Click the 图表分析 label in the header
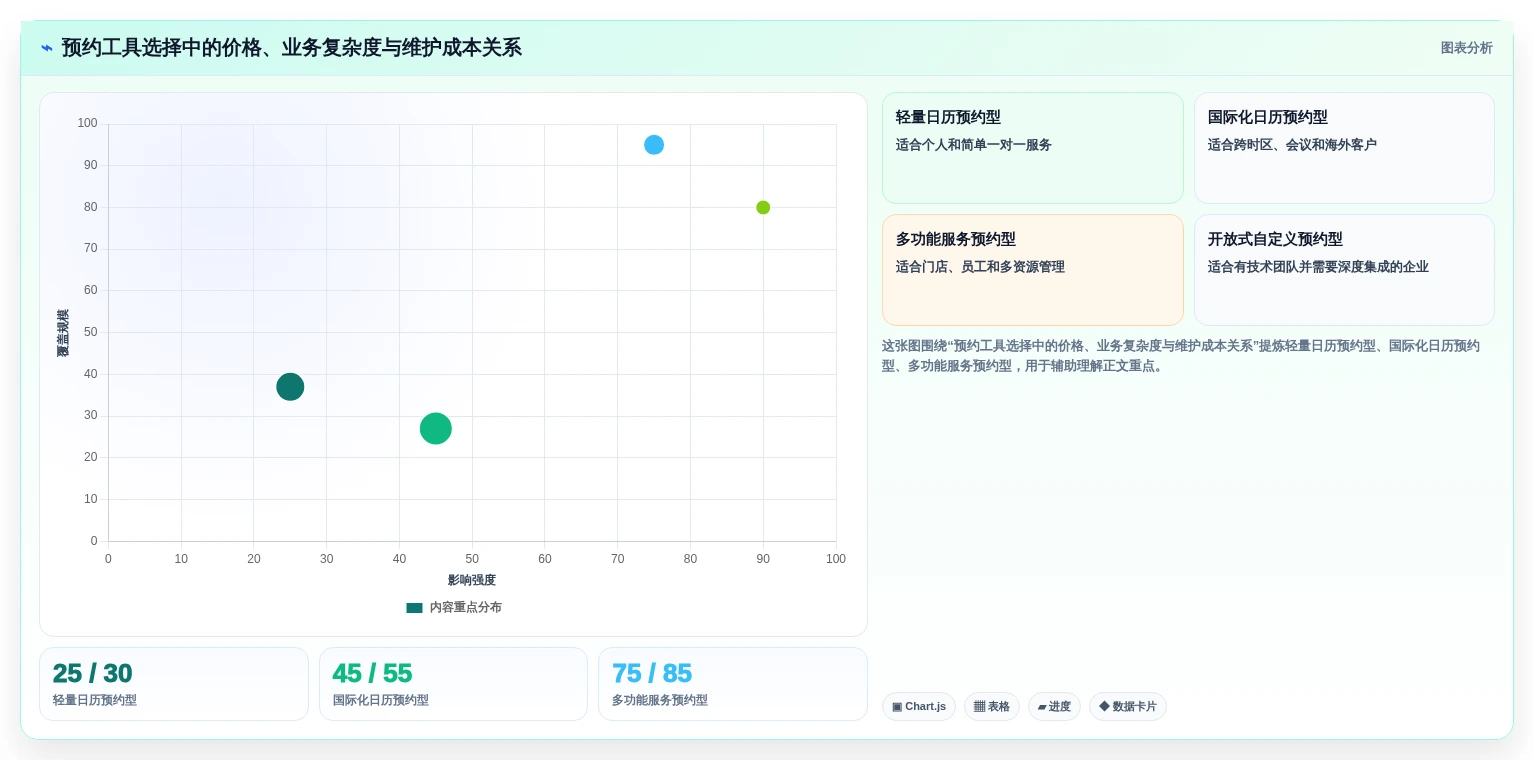This screenshot has width=1534, height=760. pyautogui.click(x=1466, y=48)
